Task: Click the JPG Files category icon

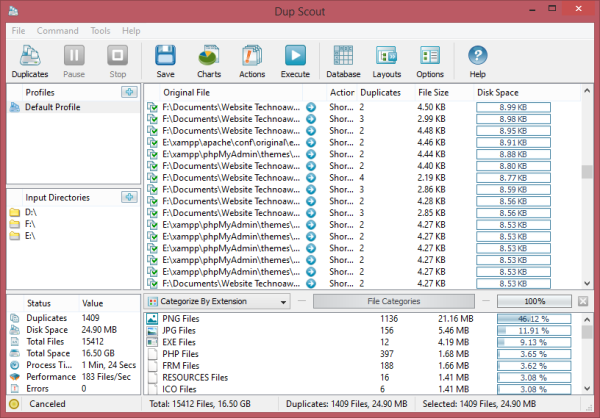Action: click(152, 330)
